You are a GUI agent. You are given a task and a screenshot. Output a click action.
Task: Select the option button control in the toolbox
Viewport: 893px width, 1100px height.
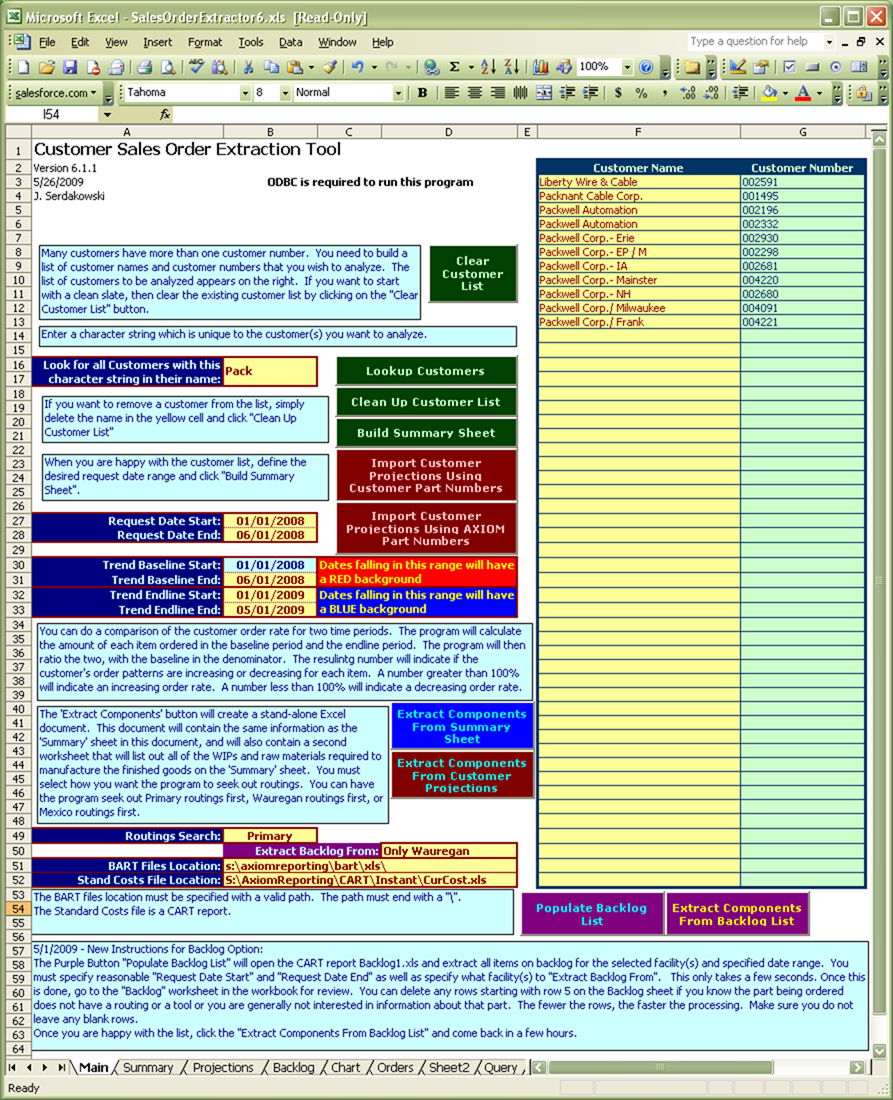click(835, 67)
